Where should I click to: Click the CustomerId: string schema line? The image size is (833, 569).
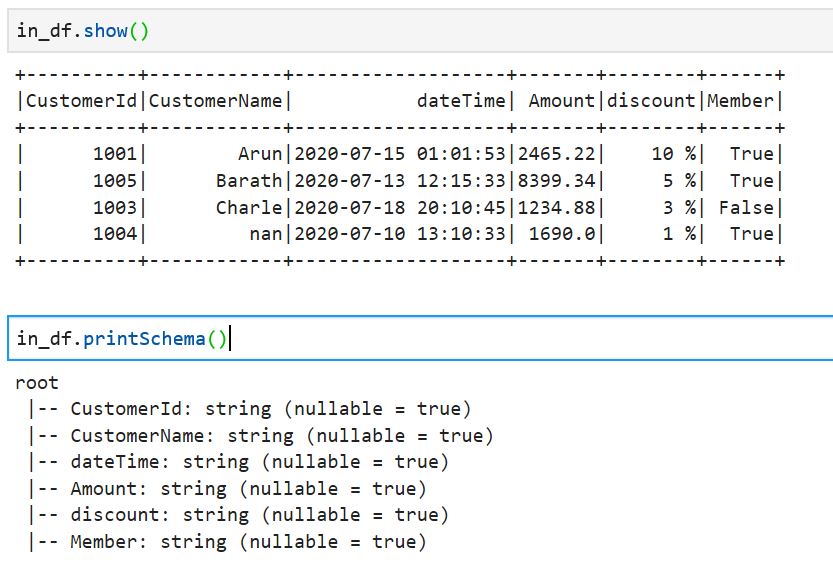(250, 409)
